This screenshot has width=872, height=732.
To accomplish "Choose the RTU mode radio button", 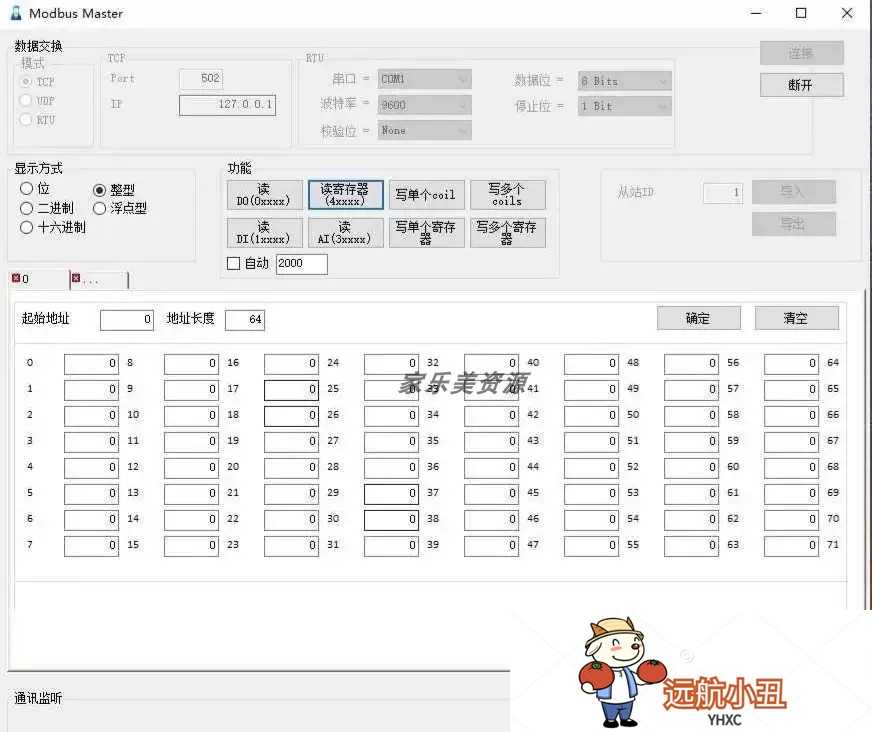I will coord(26,119).
